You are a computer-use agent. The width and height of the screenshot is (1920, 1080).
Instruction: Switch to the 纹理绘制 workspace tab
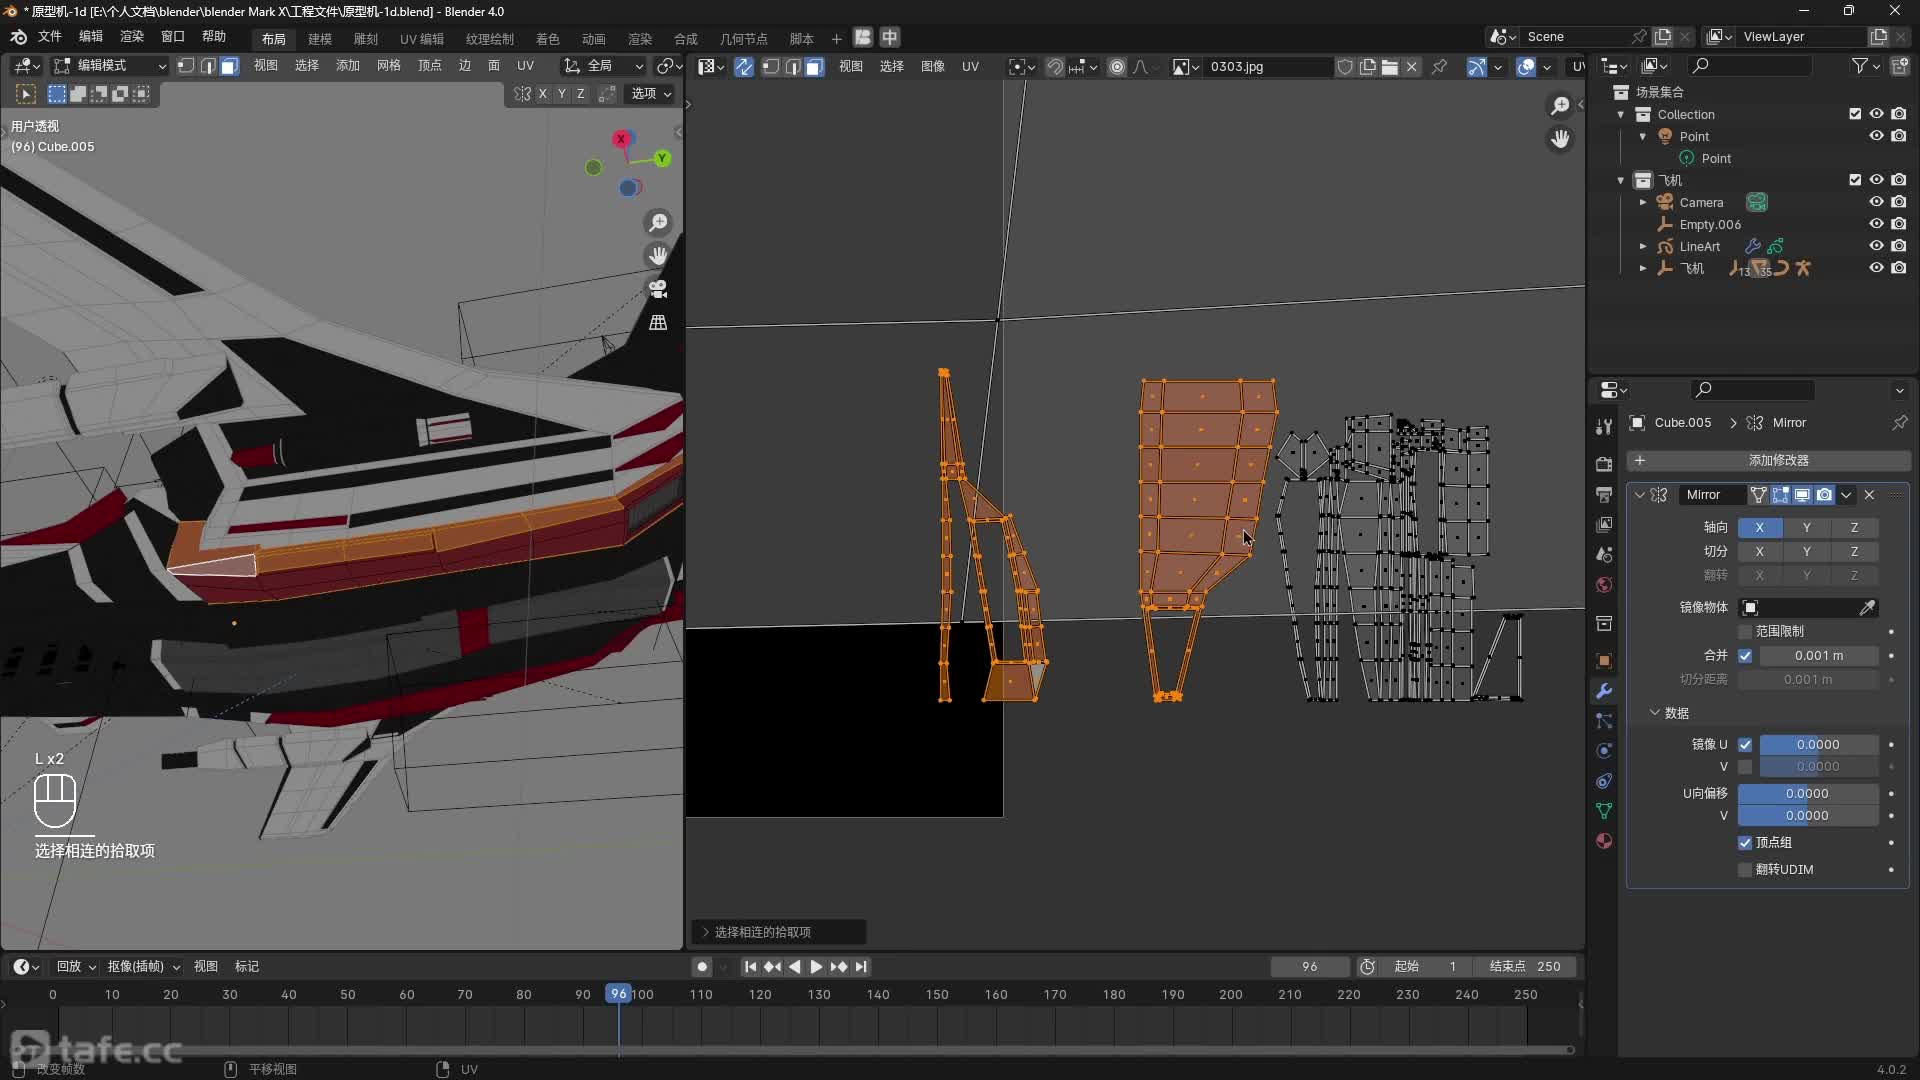pyautogui.click(x=490, y=39)
